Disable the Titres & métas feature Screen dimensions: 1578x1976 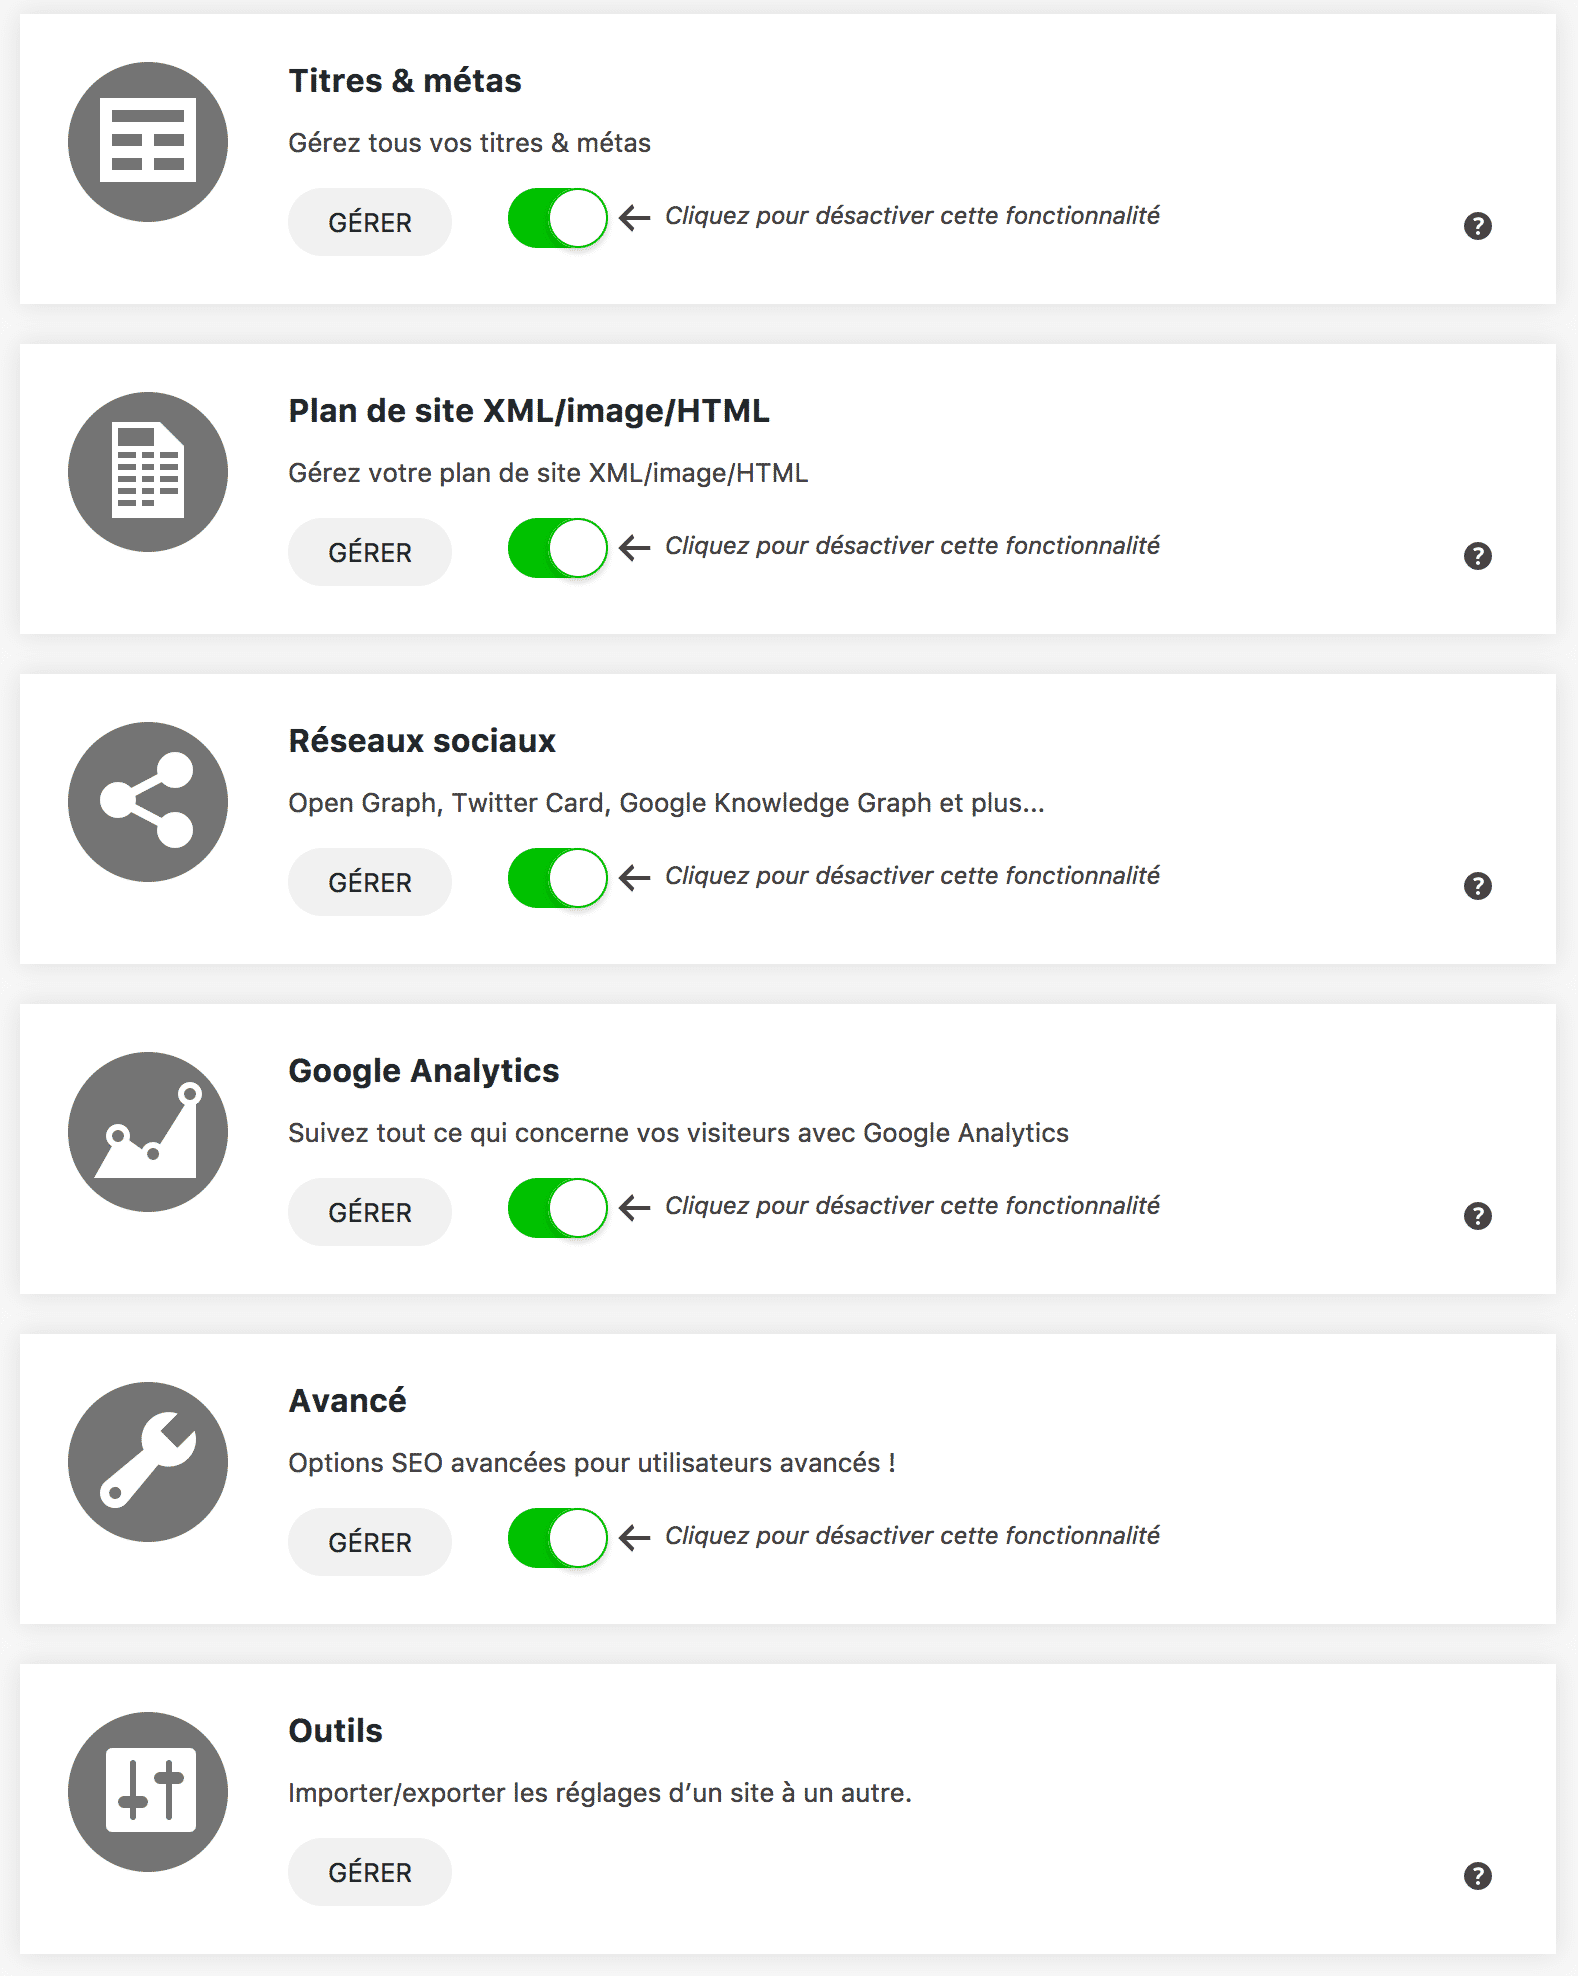[556, 217]
